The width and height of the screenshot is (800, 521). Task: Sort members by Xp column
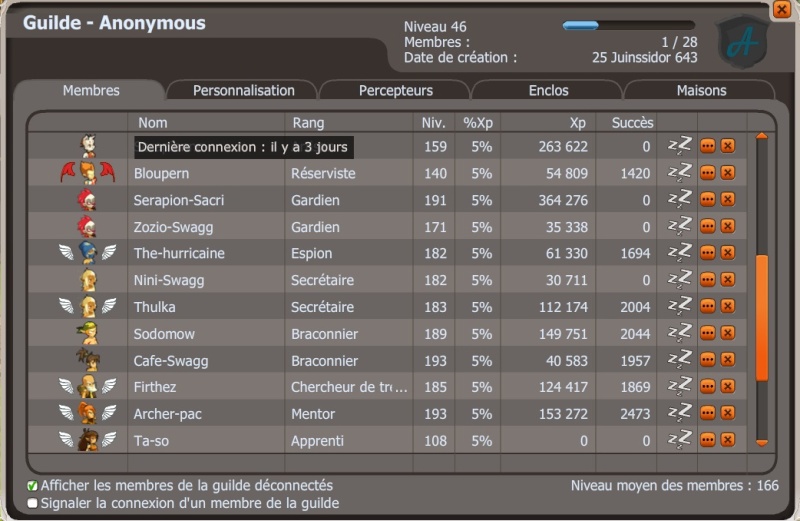[578, 122]
